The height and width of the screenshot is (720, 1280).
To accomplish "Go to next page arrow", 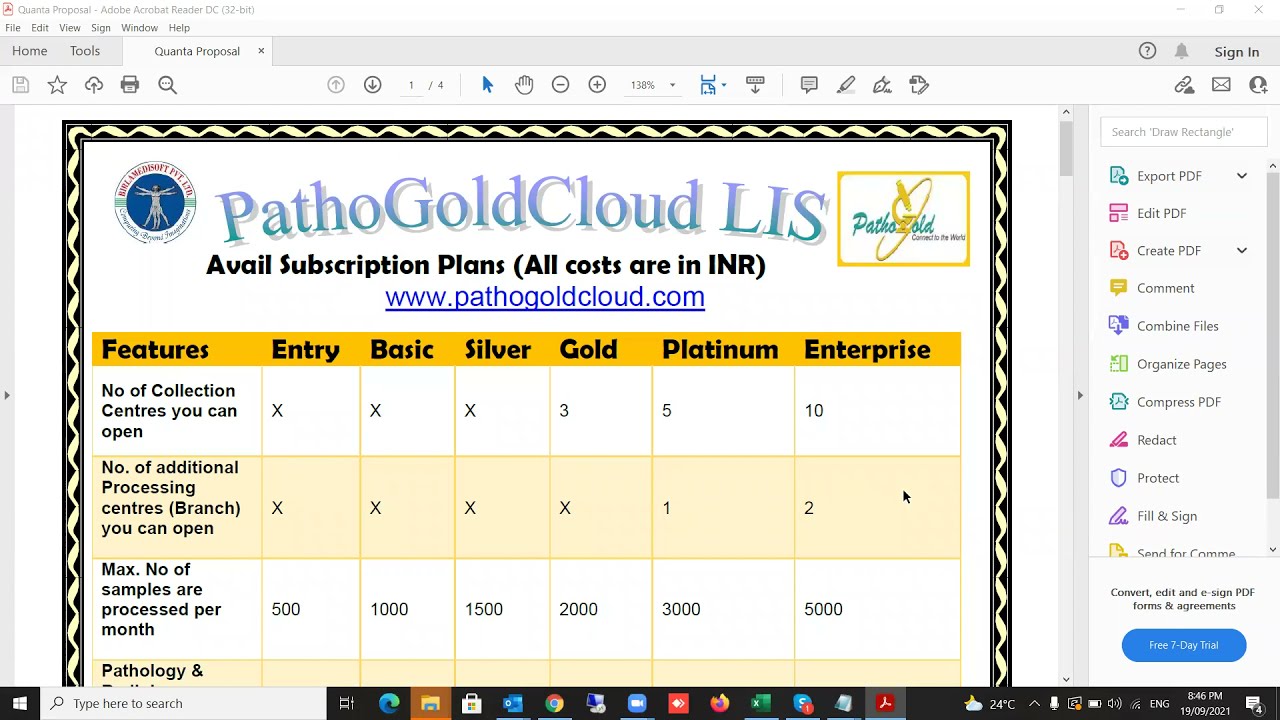I will 373,85.
